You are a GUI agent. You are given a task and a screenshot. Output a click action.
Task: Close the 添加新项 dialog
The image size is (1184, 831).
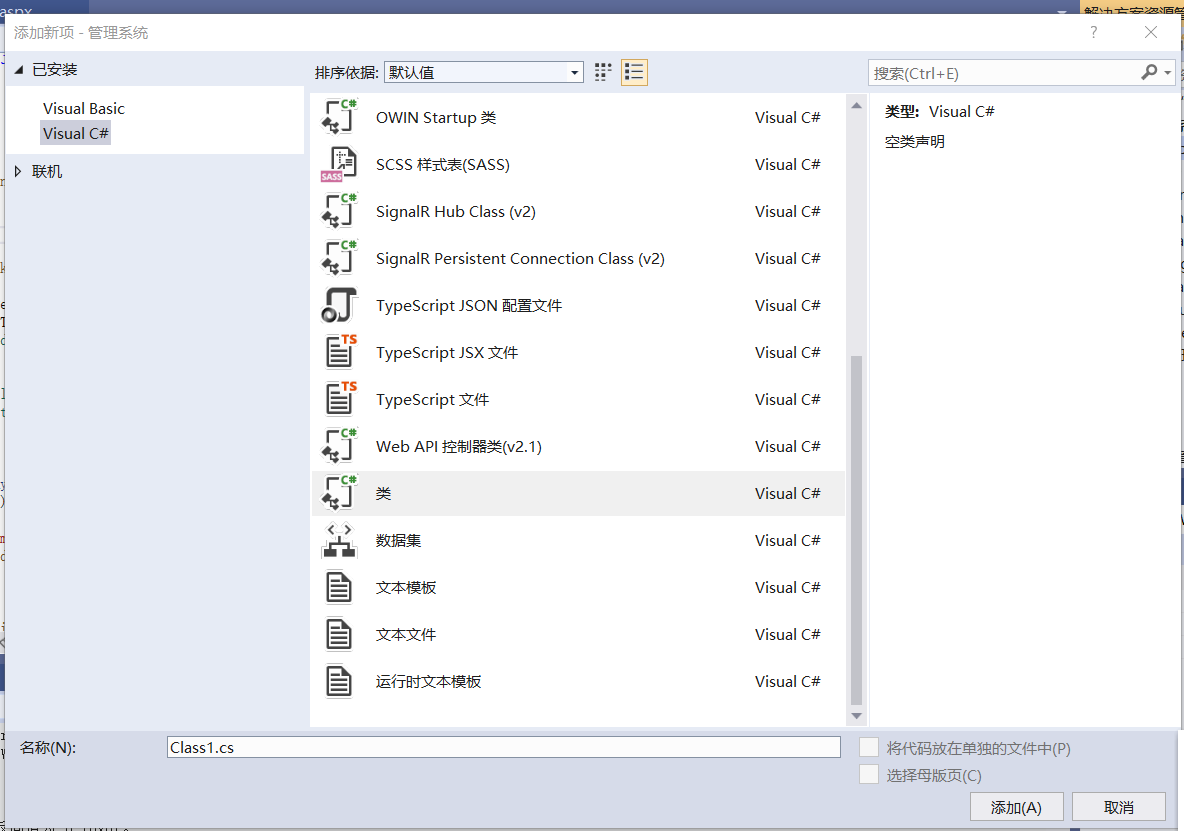[x=1151, y=32]
